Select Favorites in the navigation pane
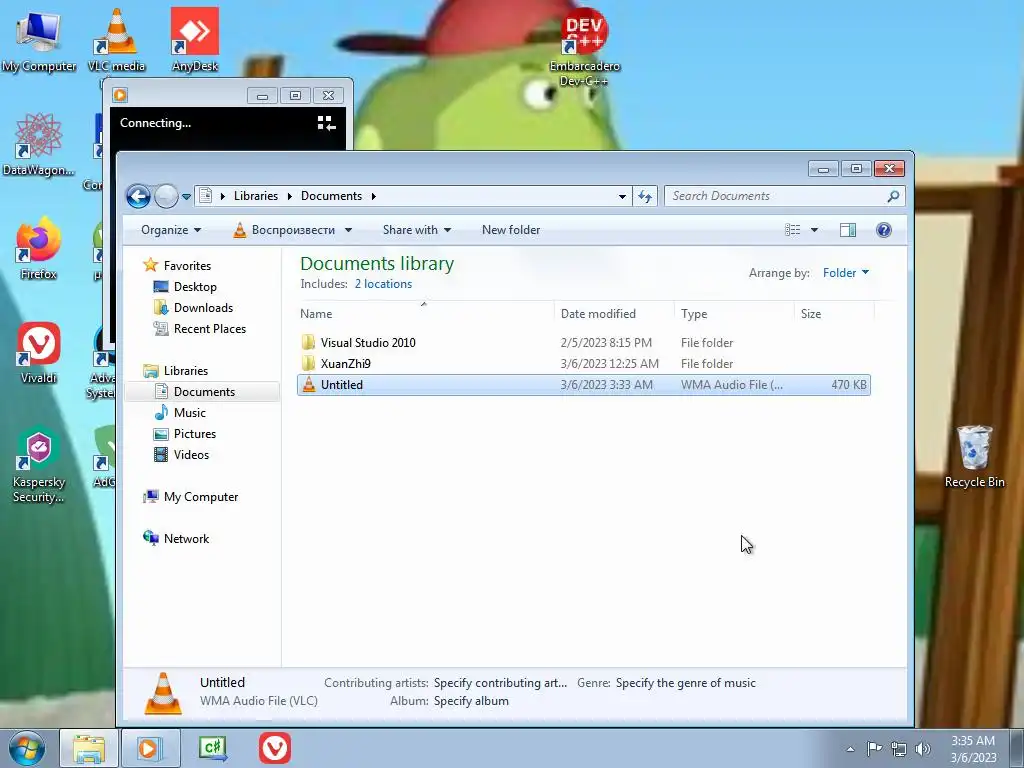 (x=187, y=266)
